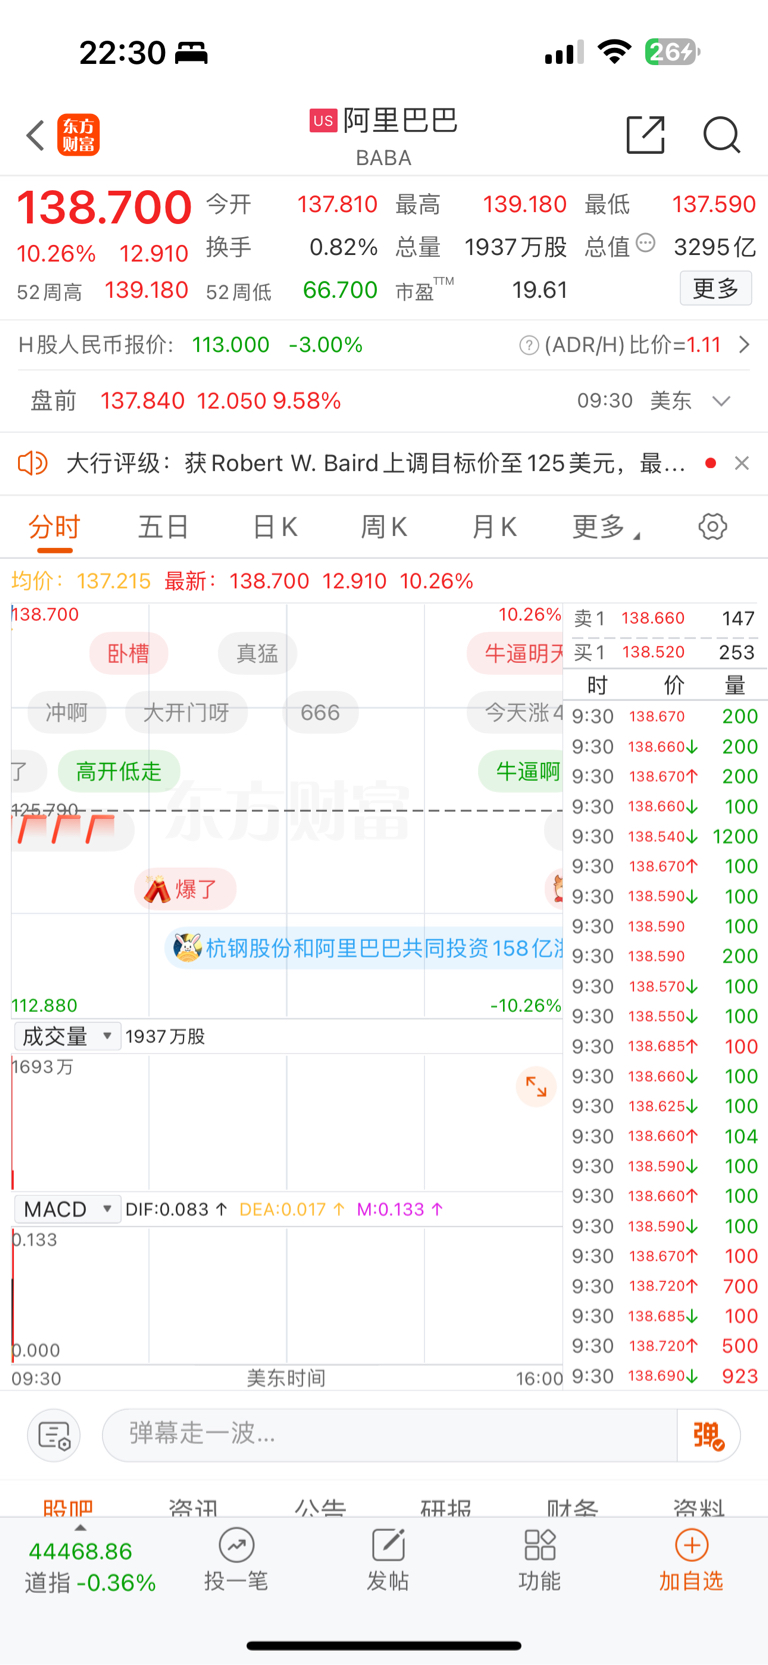The width and height of the screenshot is (768, 1665).
Task: Tap the trade row with volume 700
Action: [x=664, y=1286]
